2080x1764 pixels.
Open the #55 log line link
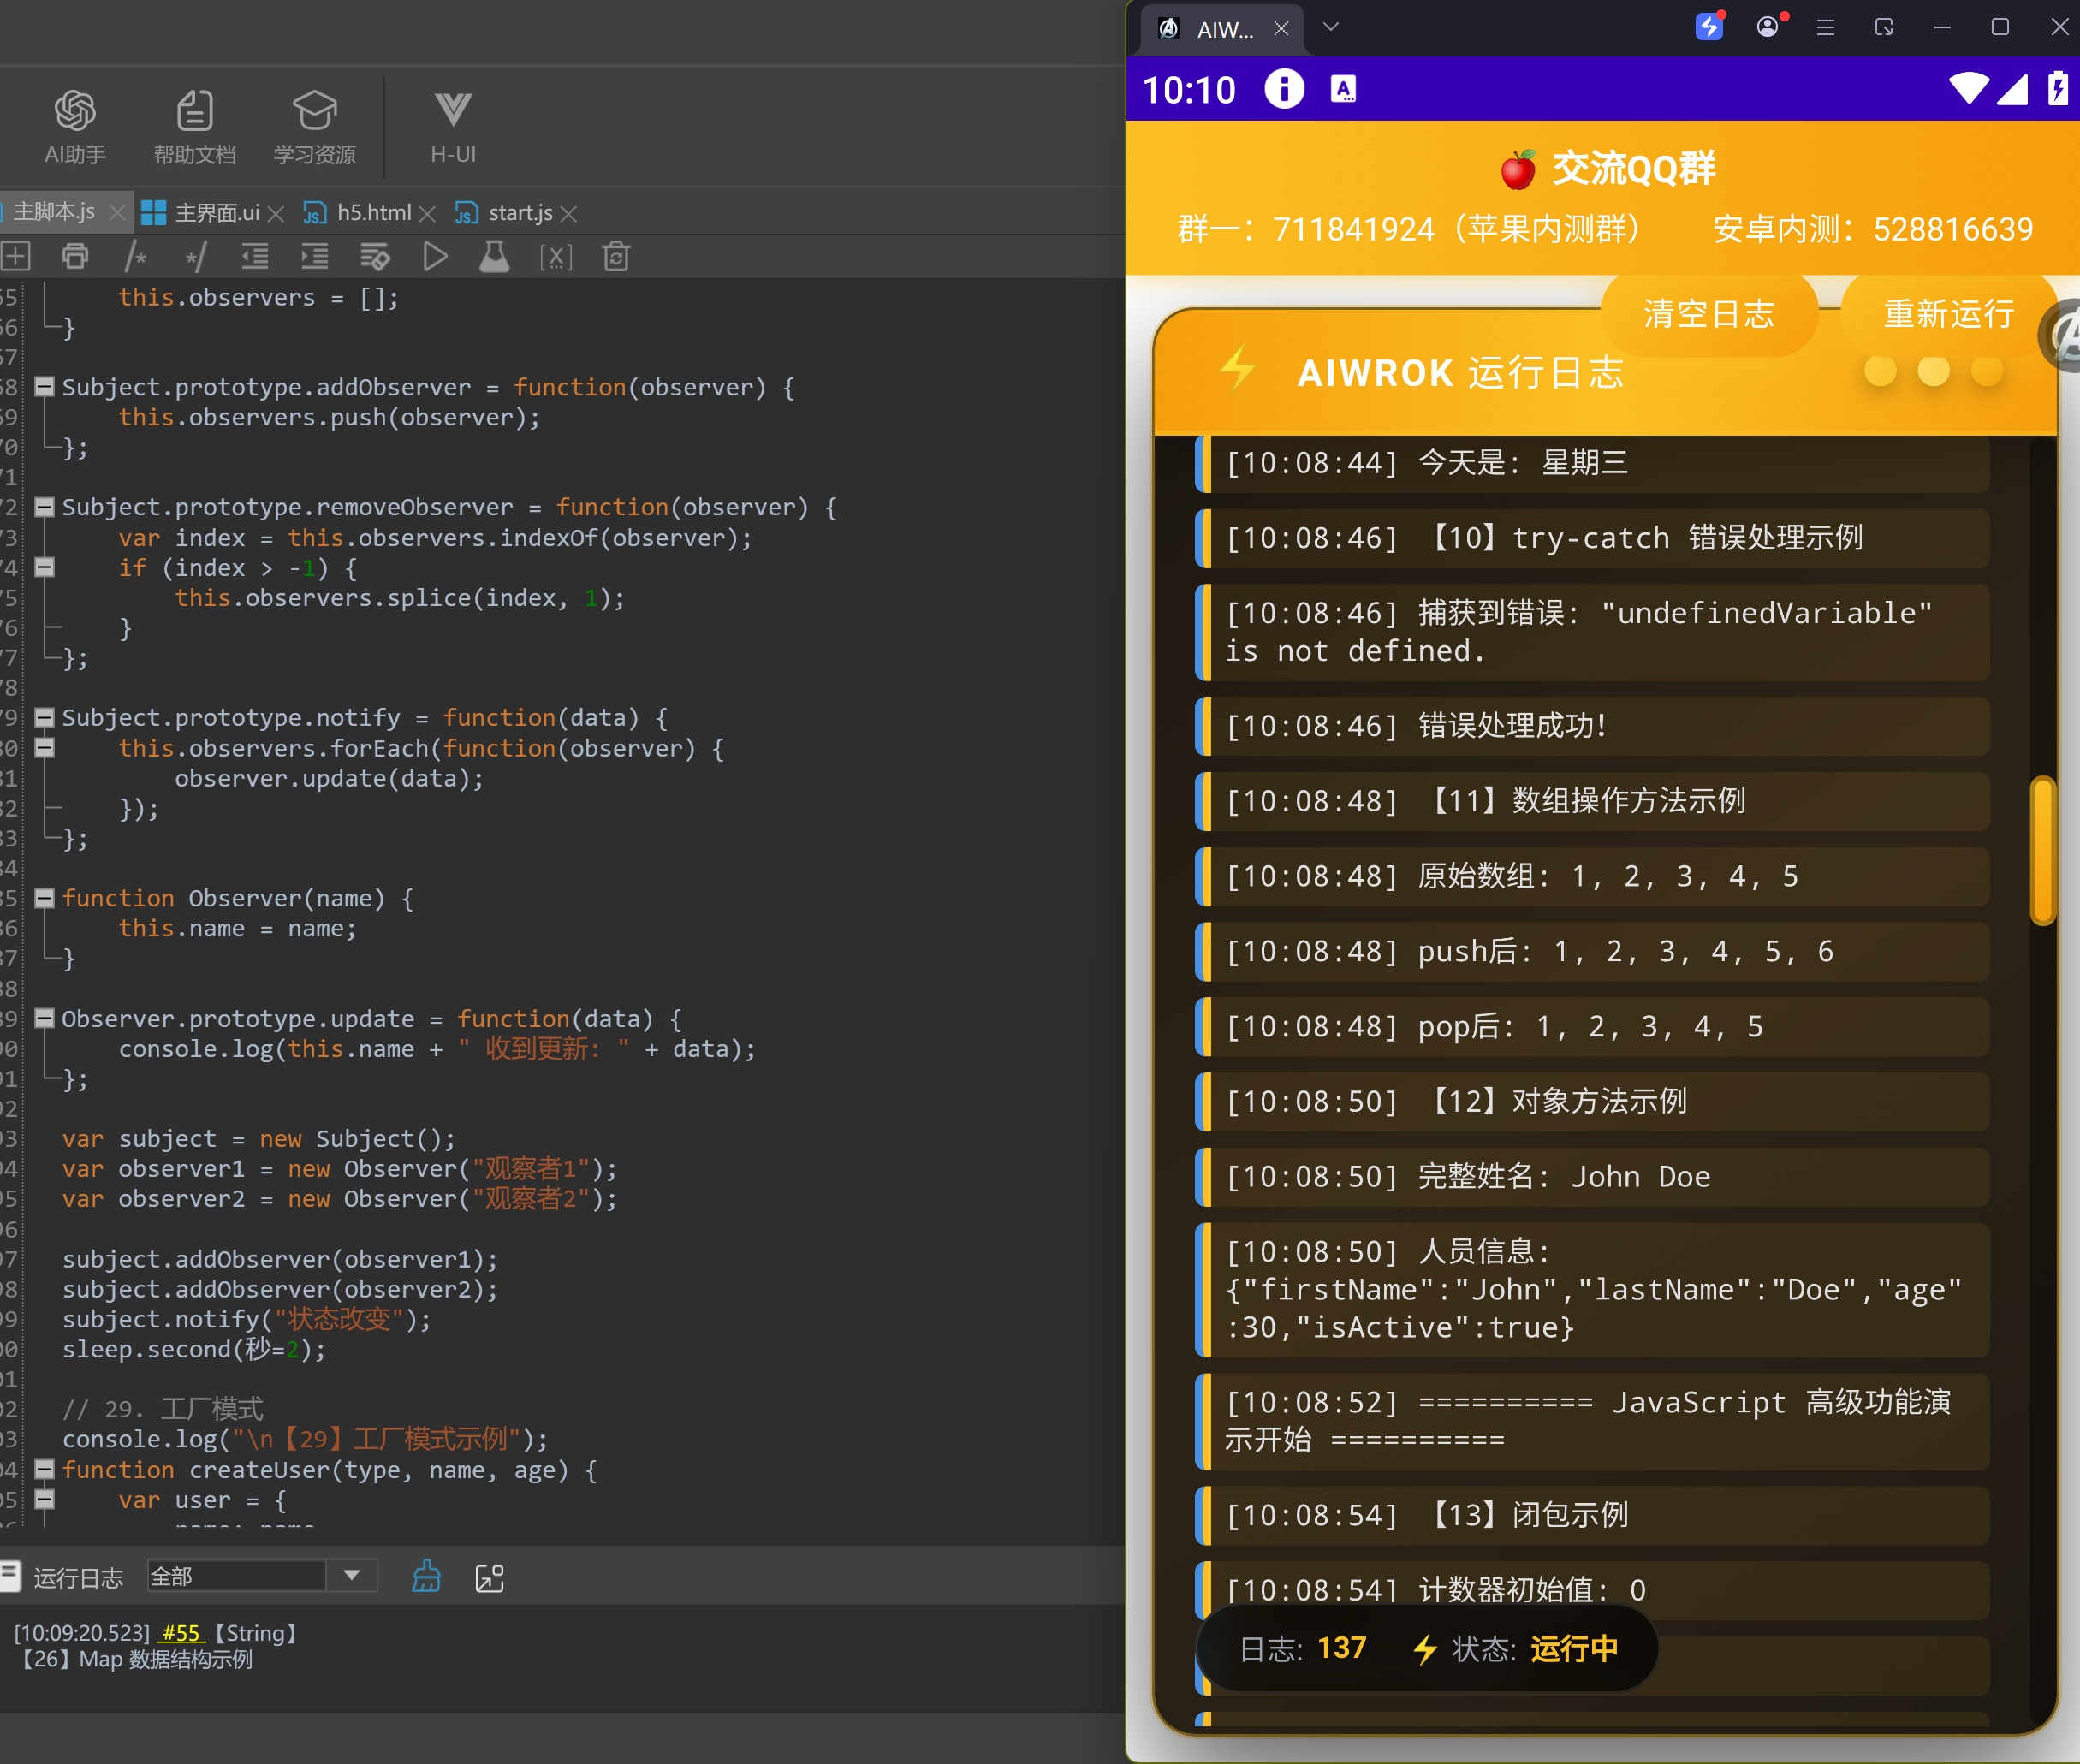(x=181, y=1633)
